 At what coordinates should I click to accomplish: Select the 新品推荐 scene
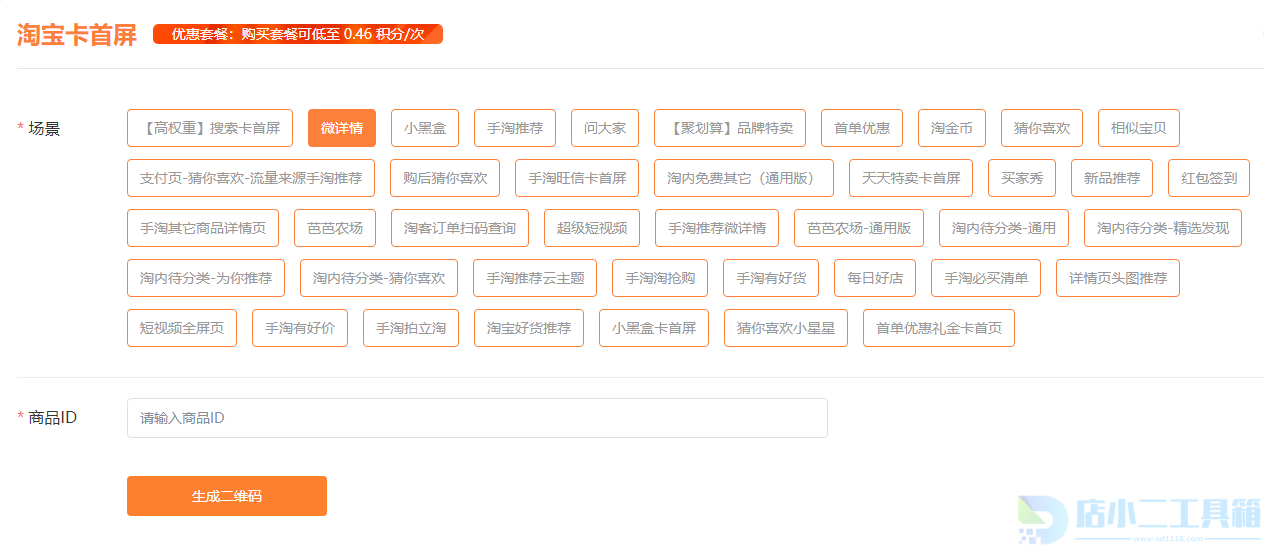click(x=1112, y=178)
